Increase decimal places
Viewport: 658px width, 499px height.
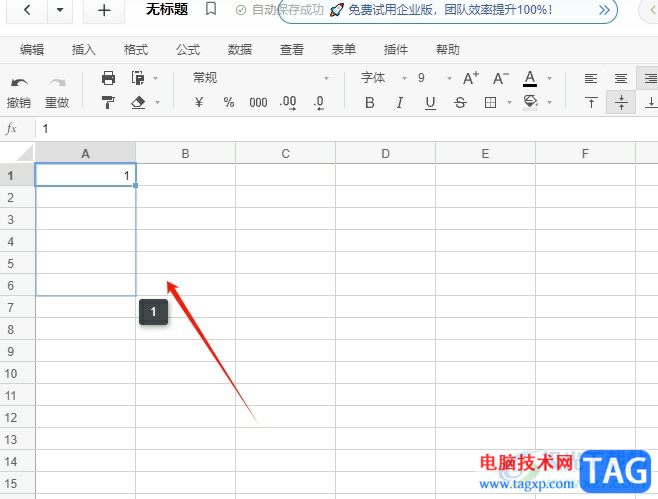[x=288, y=102]
